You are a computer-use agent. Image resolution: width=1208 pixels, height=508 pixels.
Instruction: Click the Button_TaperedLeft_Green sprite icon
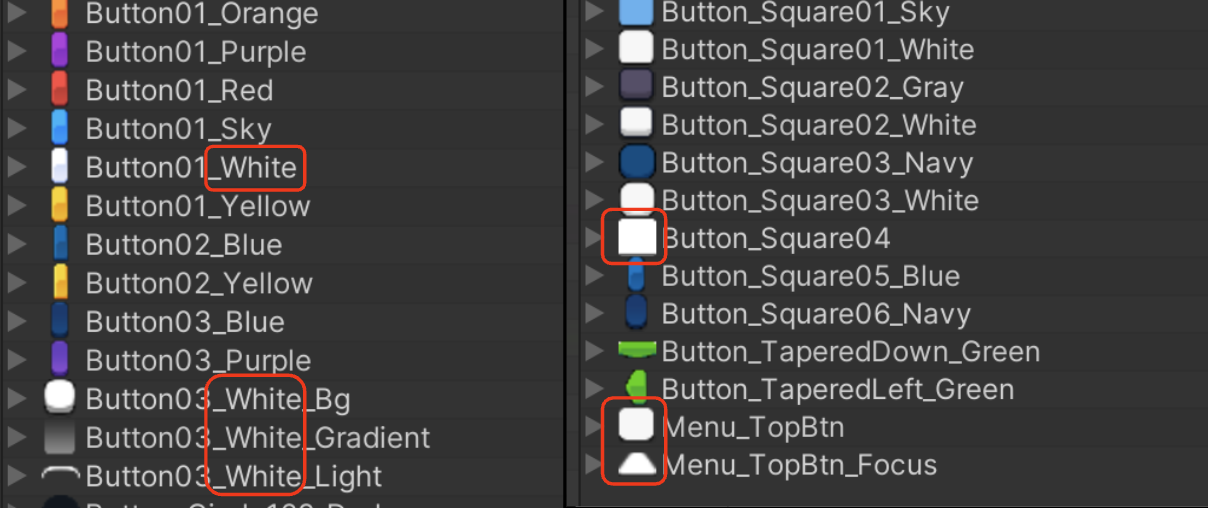[x=636, y=388]
